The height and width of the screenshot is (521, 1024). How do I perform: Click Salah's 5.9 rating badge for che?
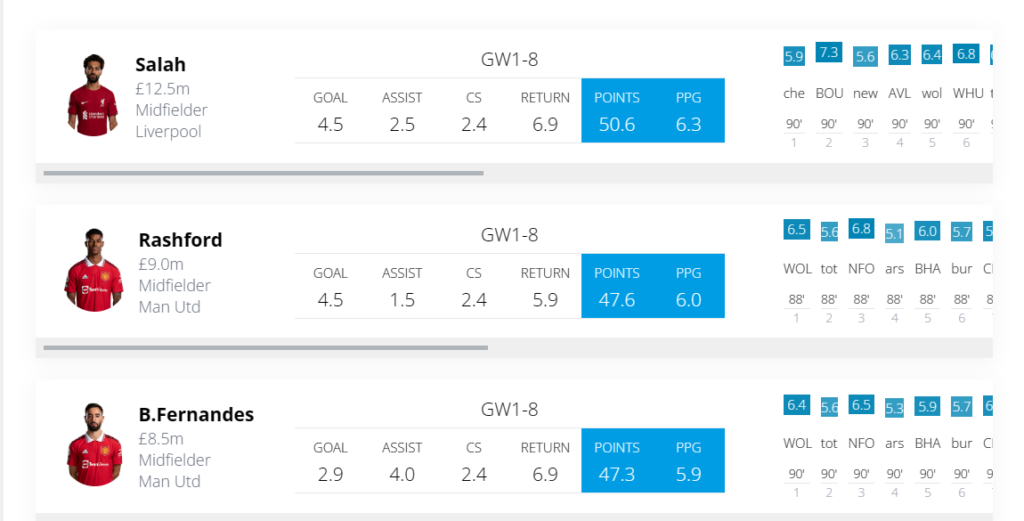pyautogui.click(x=794, y=56)
